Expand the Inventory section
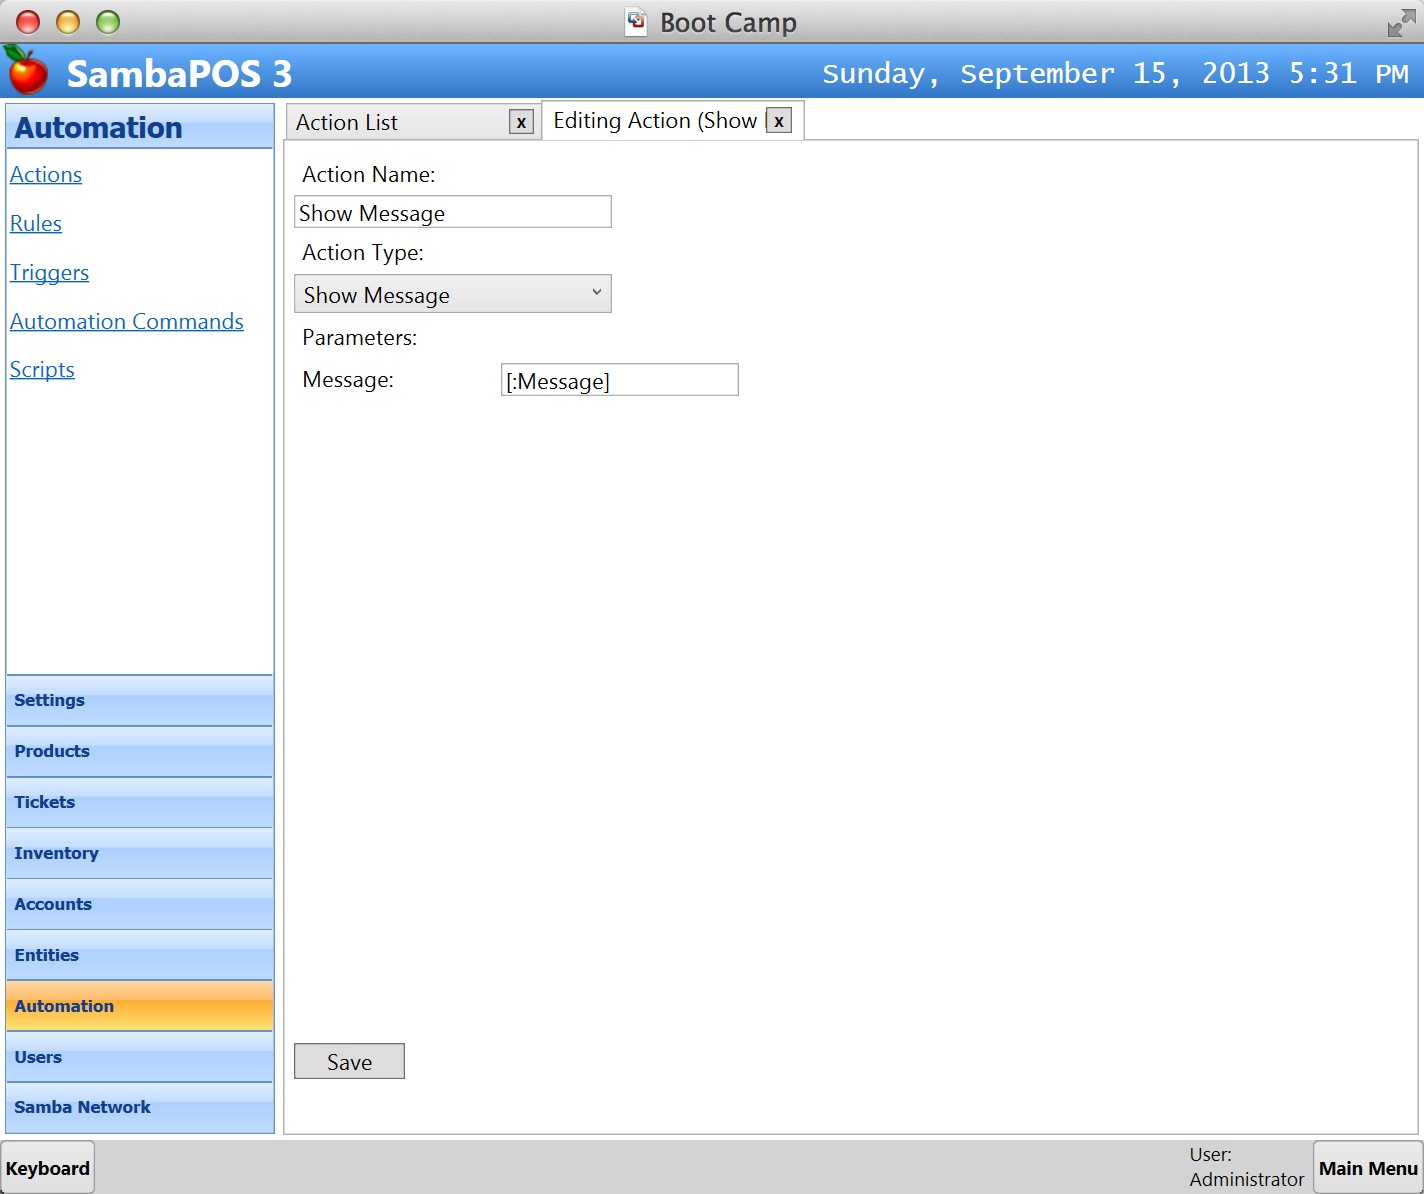Viewport: 1424px width, 1194px height. [139, 854]
